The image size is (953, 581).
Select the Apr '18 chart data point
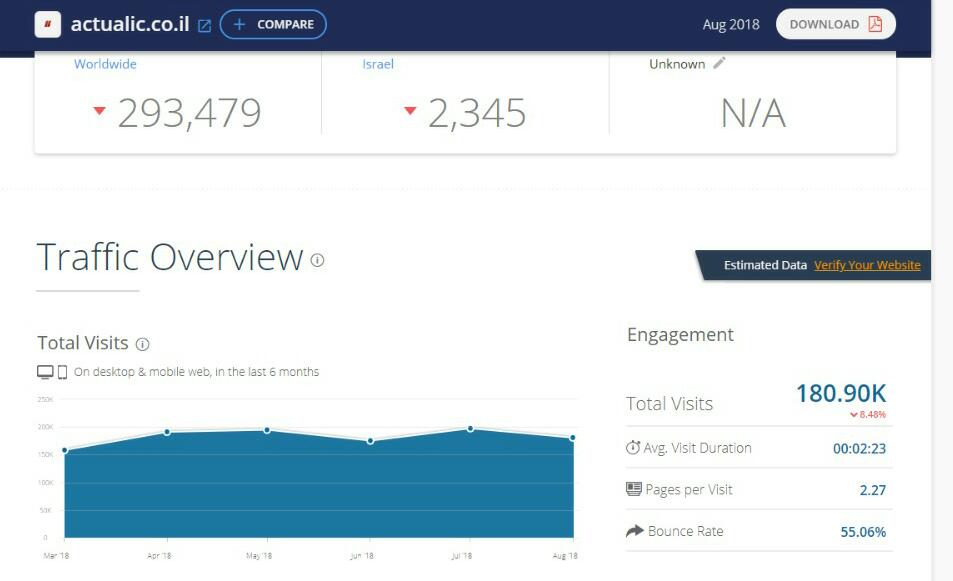(x=167, y=432)
